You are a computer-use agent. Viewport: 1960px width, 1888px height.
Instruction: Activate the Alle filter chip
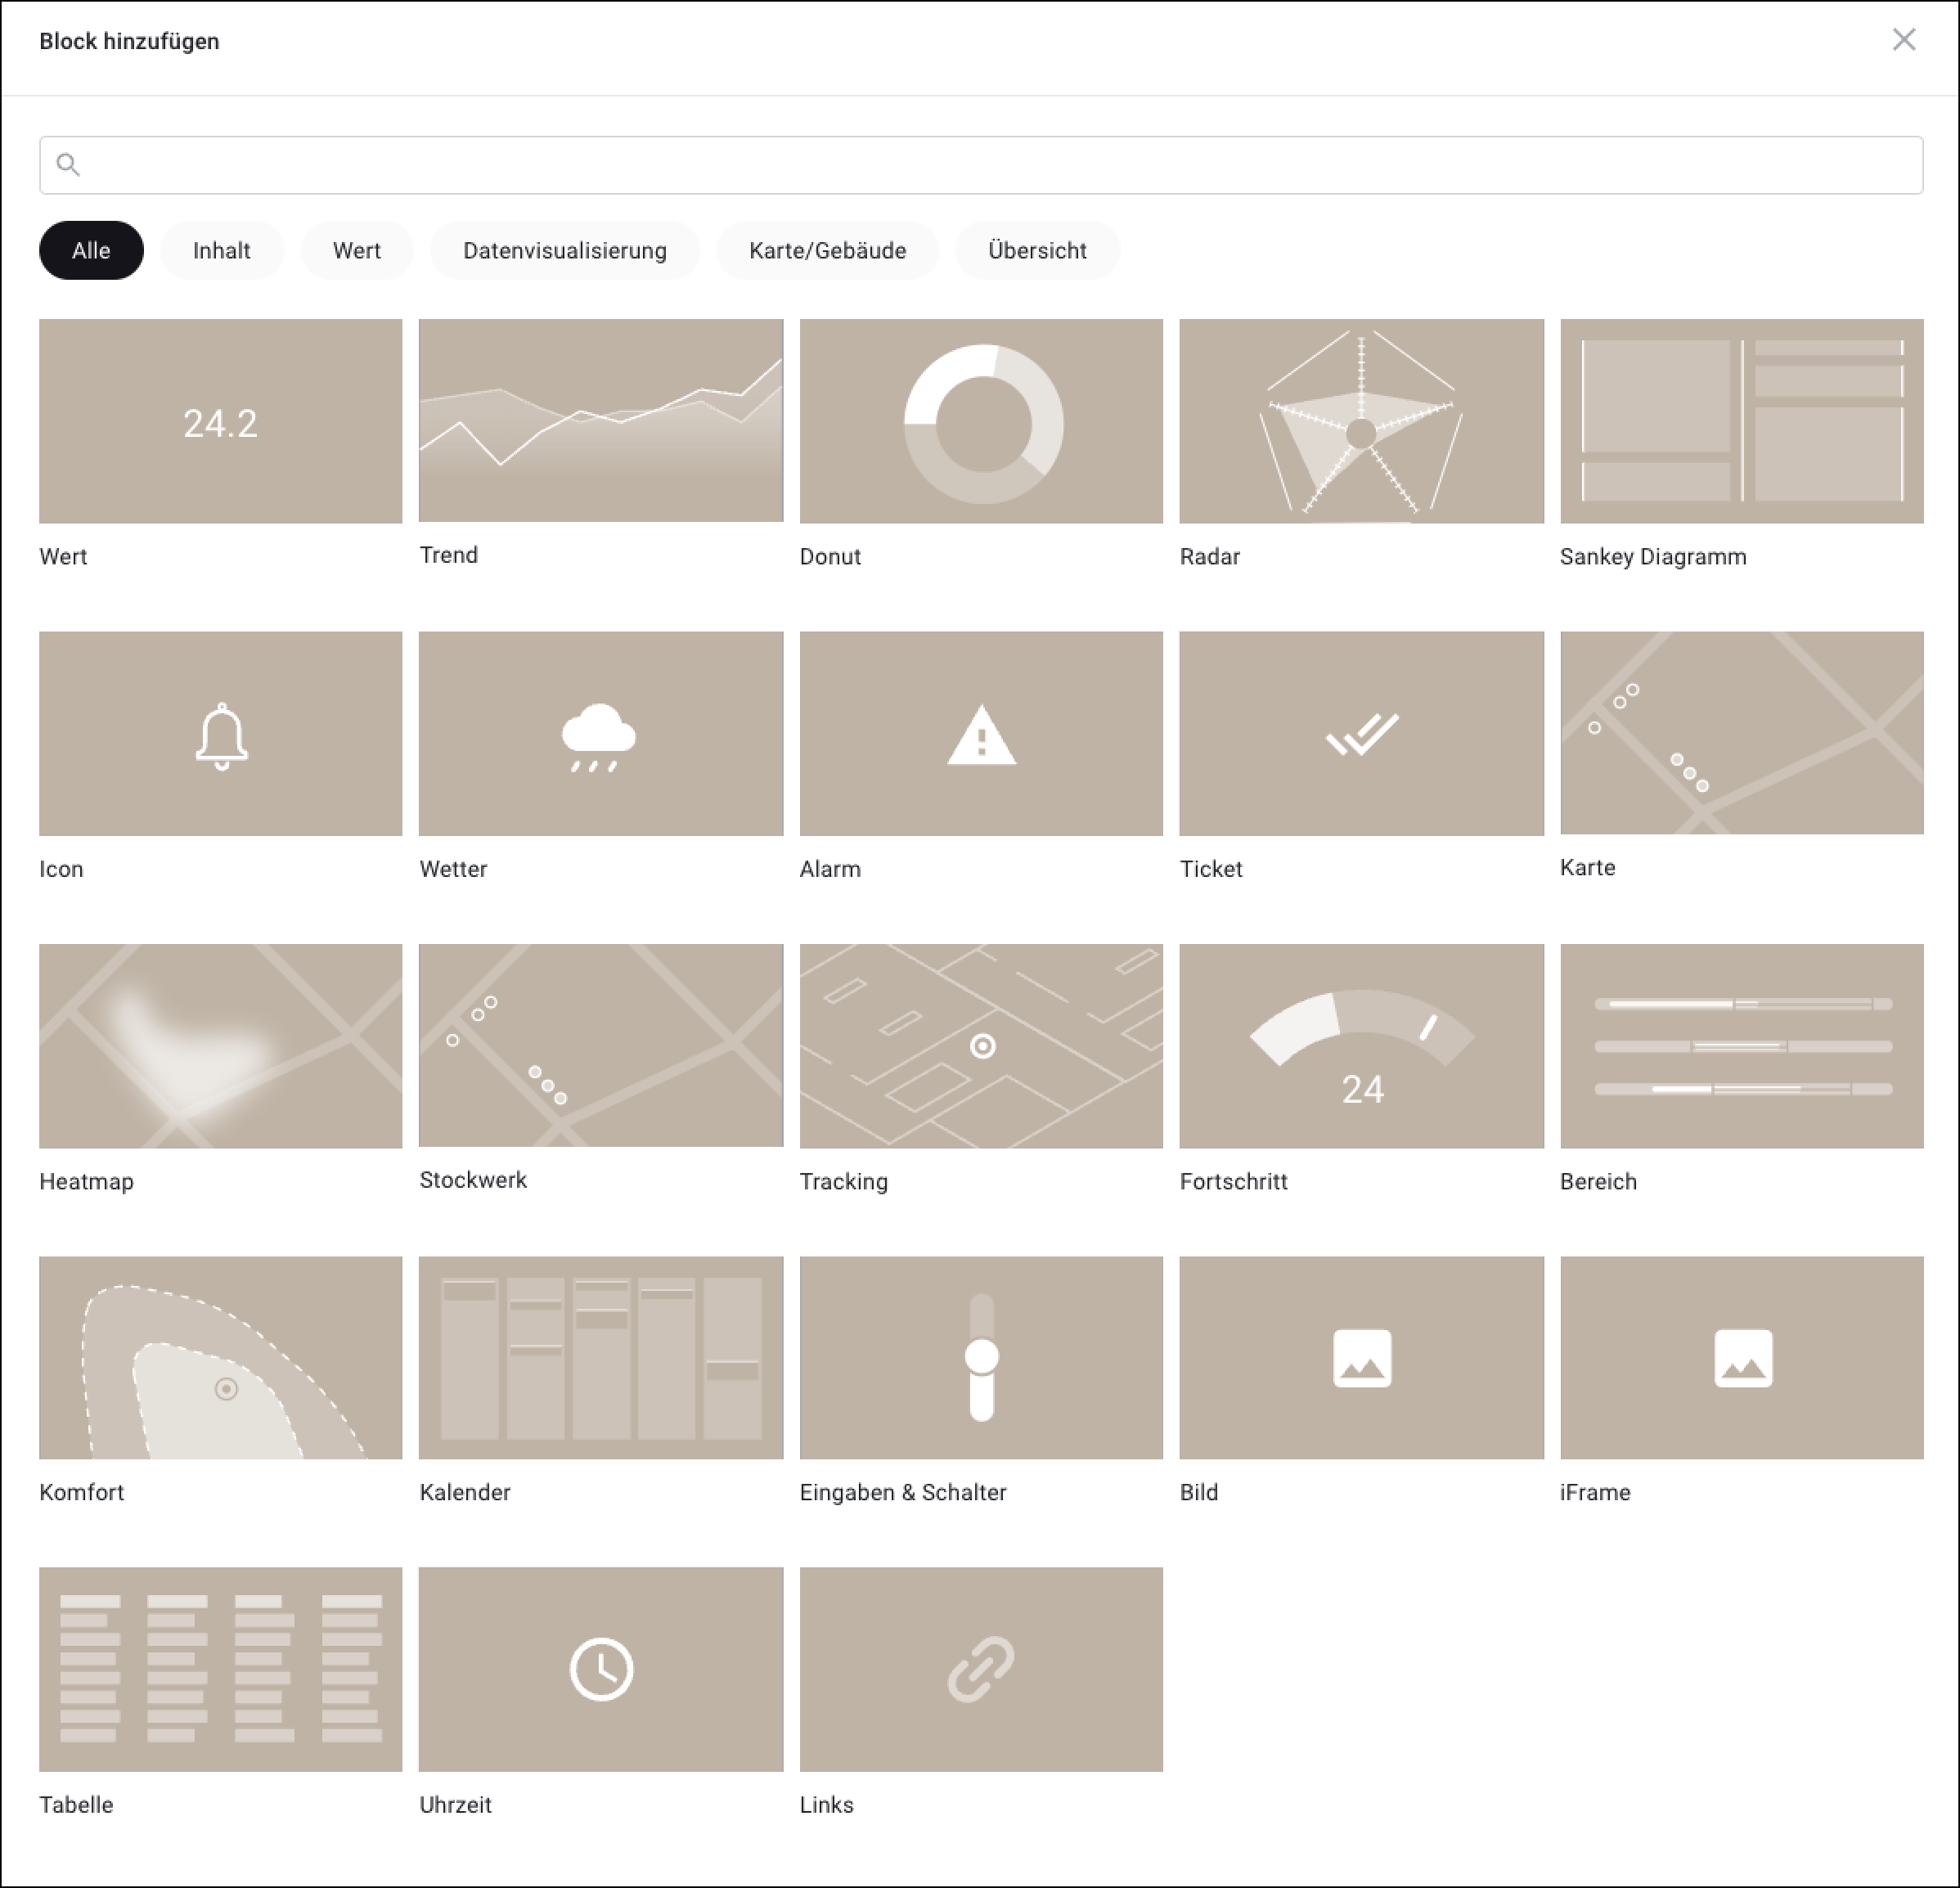pos(91,250)
